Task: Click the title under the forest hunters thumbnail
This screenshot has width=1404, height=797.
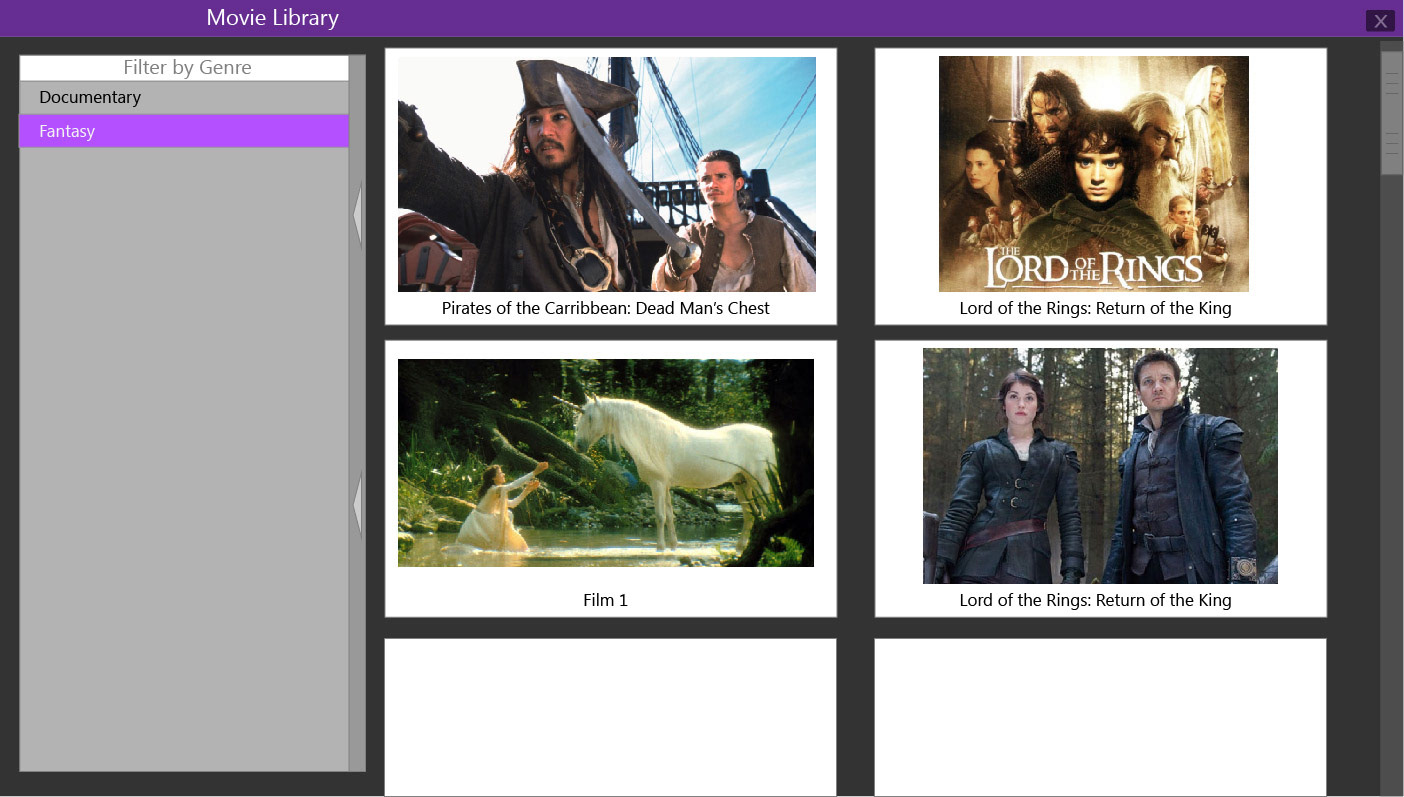Action: 1095,600
